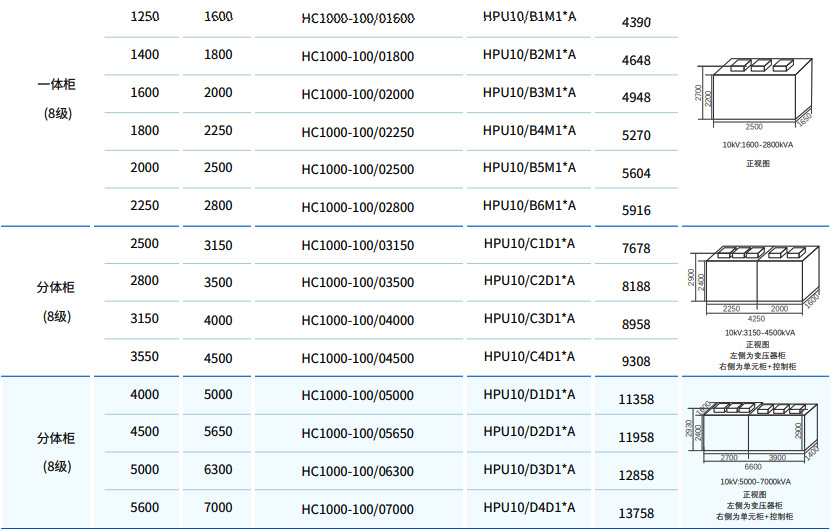Click weight value 9308
Image resolution: width=831 pixels, height=530 pixels.
[636, 362]
